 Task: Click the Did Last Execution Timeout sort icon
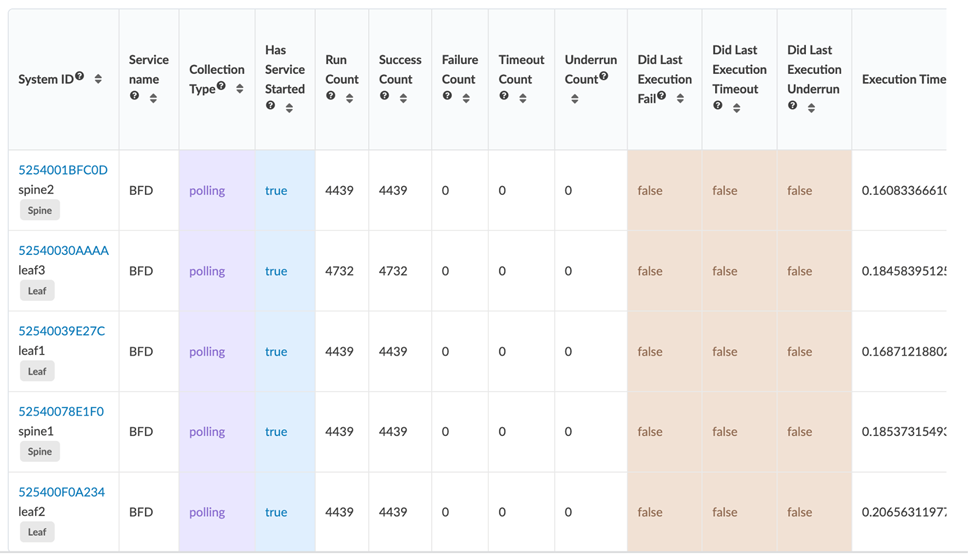pyautogui.click(x=736, y=107)
